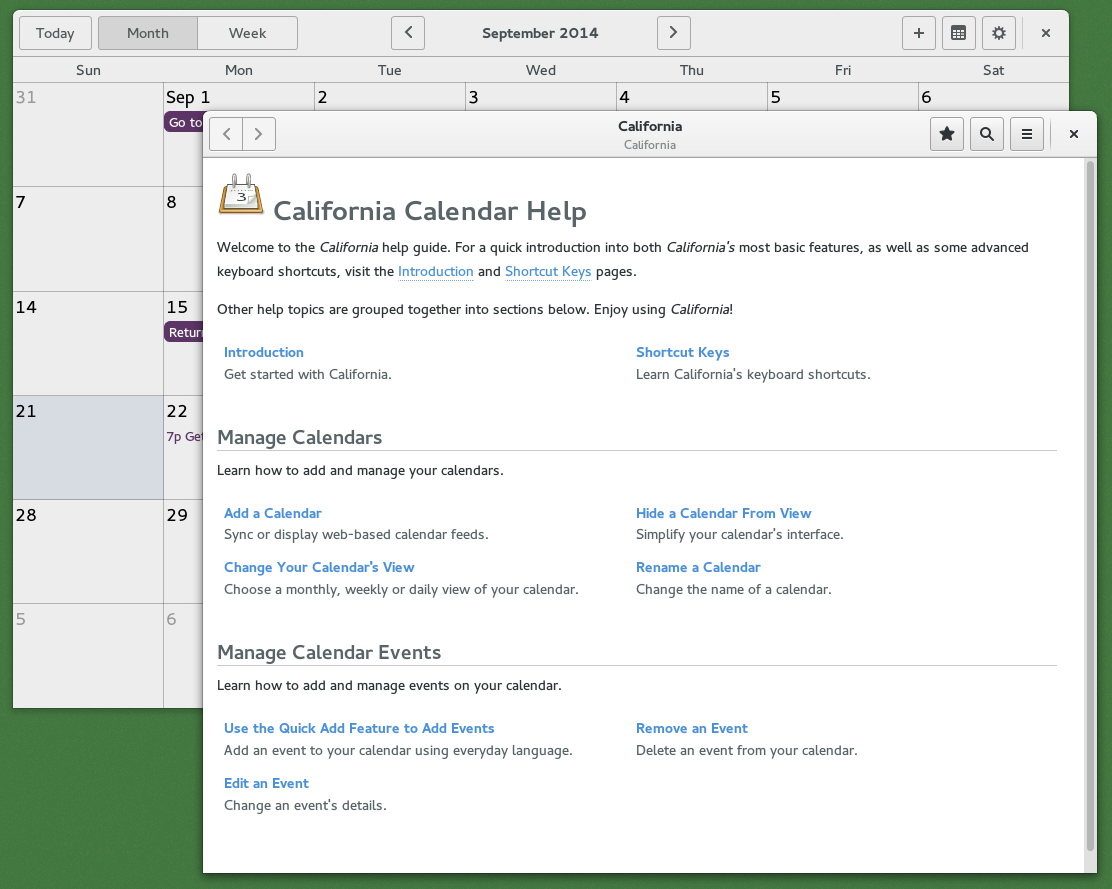Open the help window hamburger menu
The width and height of the screenshot is (1112, 889).
point(1026,133)
